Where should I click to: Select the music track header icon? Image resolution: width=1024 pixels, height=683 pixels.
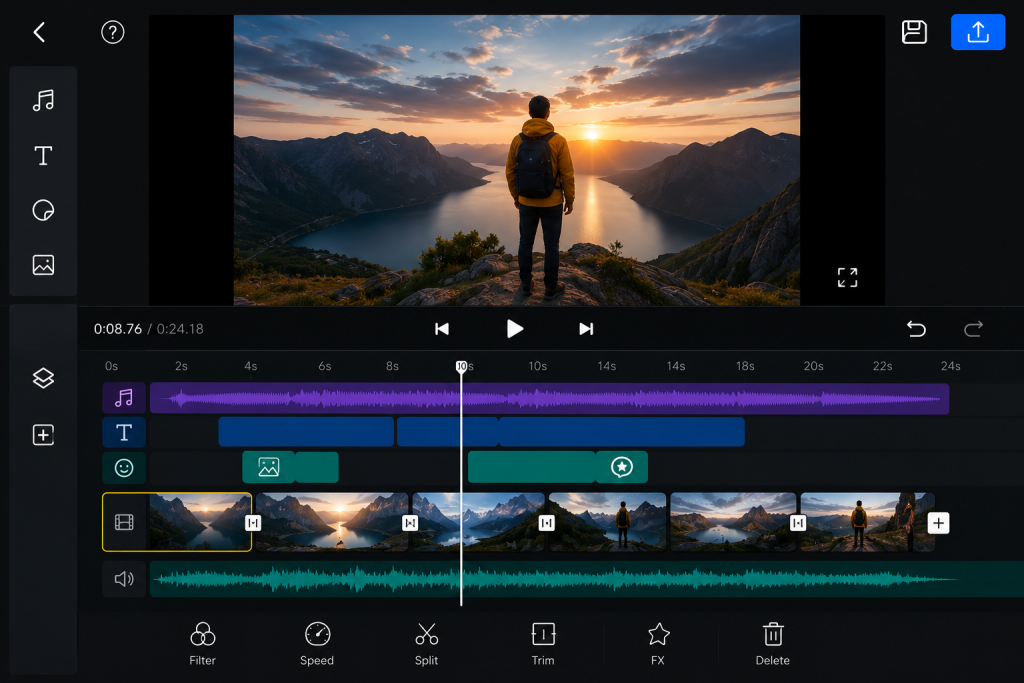click(124, 398)
